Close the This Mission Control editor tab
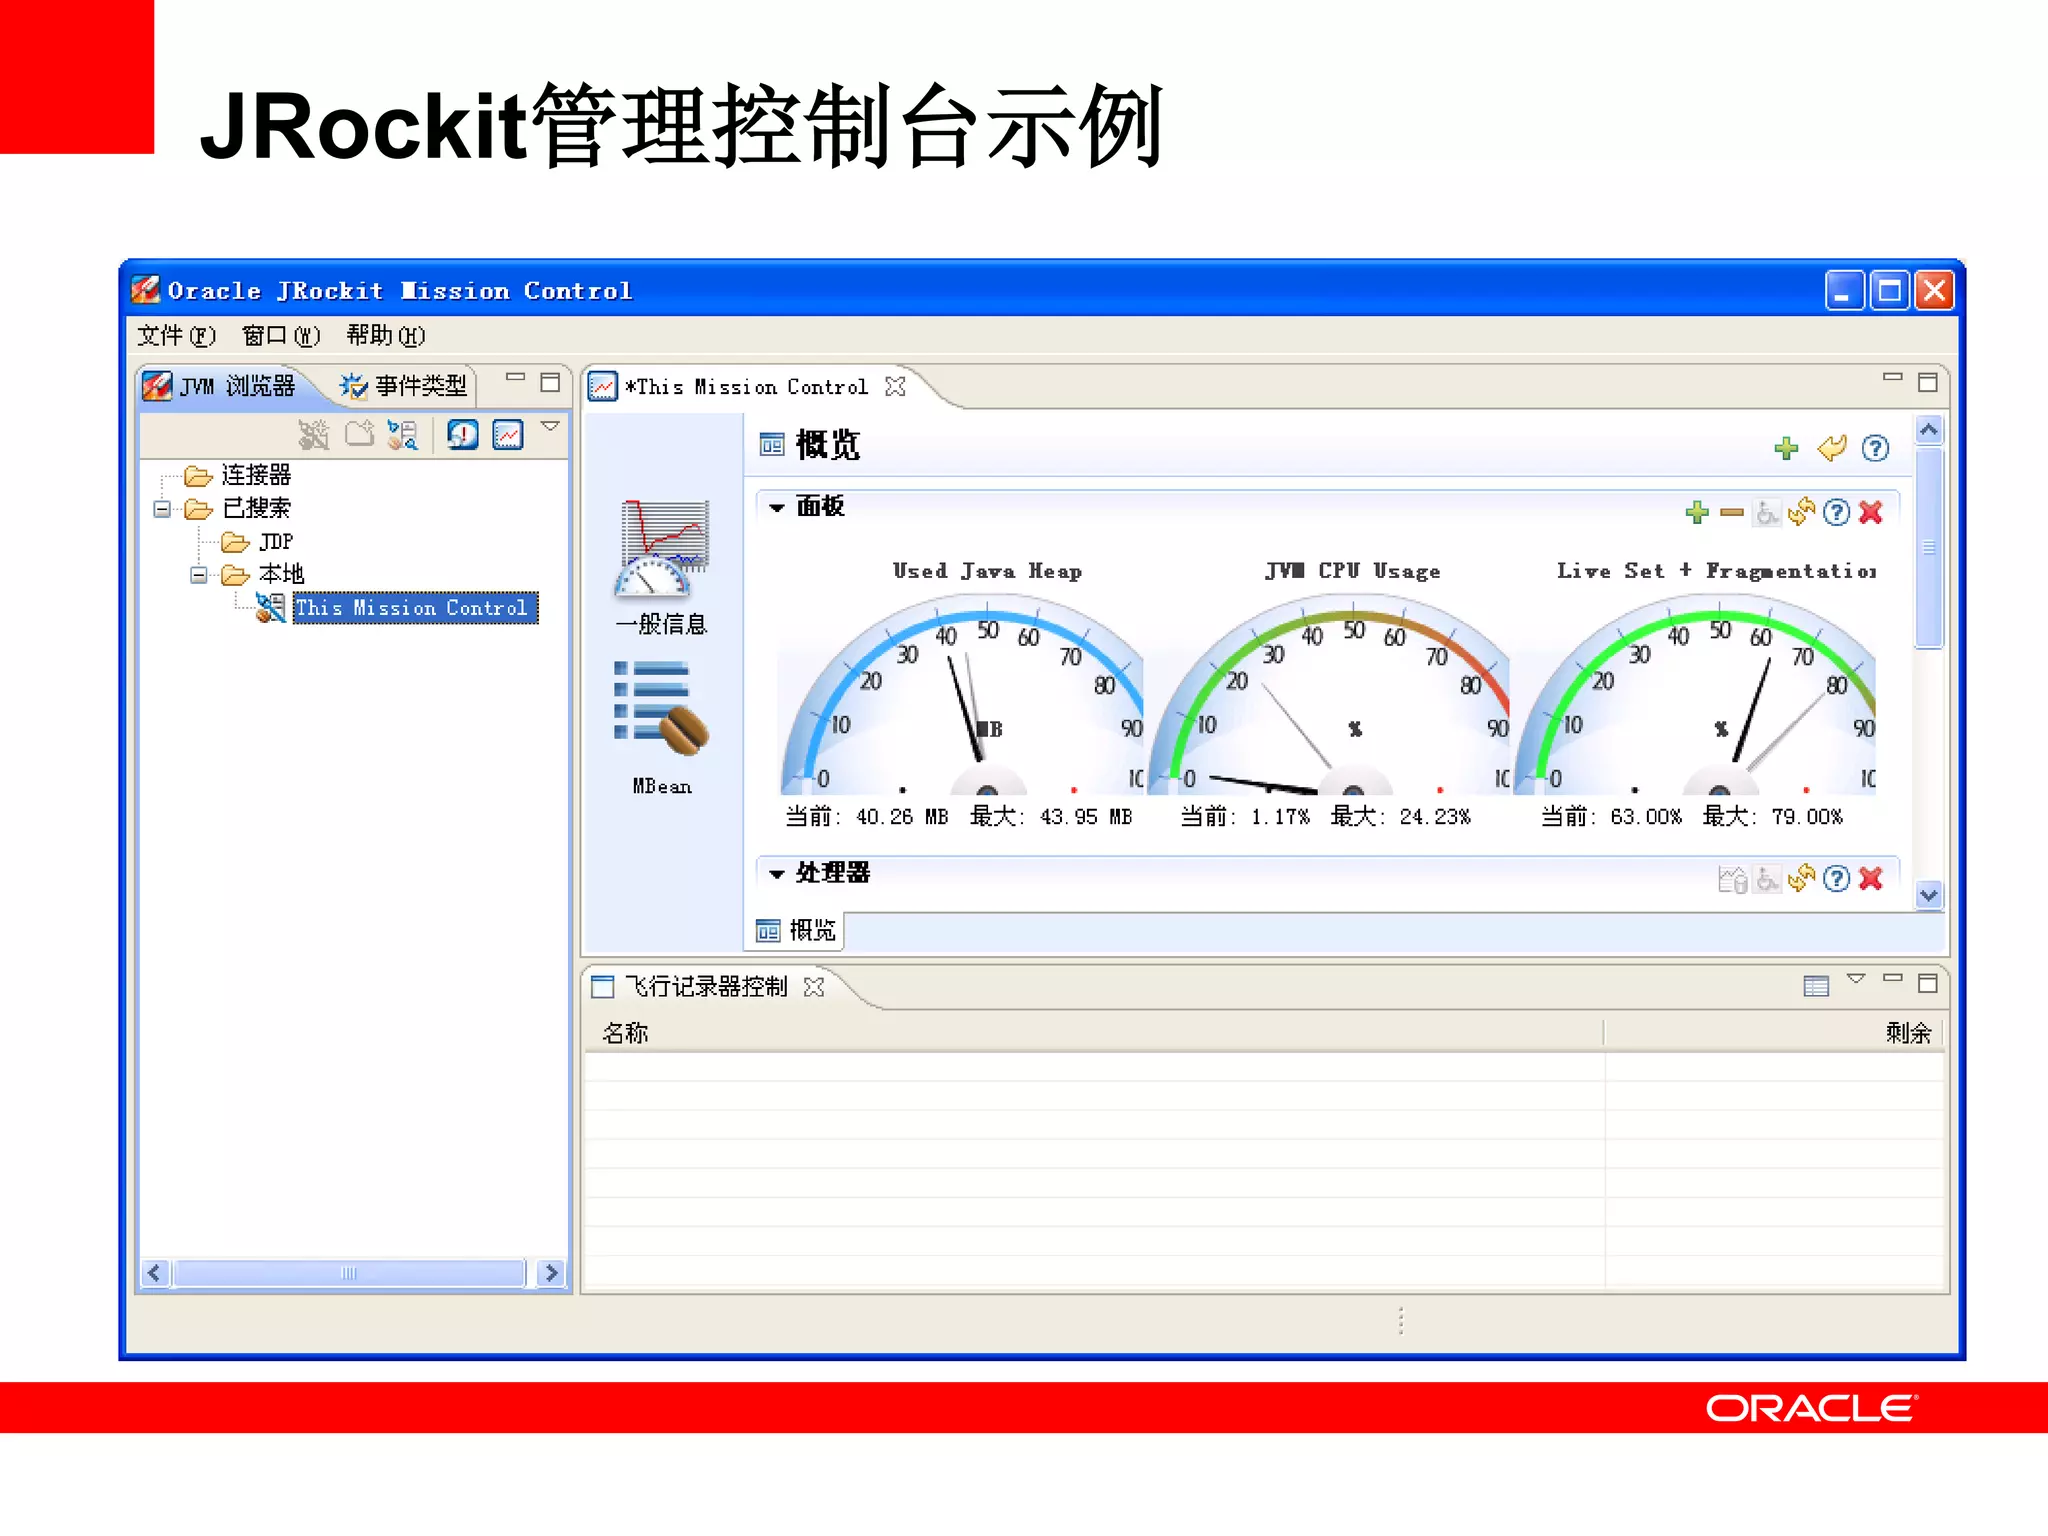The height and width of the screenshot is (1536, 2048). click(895, 387)
